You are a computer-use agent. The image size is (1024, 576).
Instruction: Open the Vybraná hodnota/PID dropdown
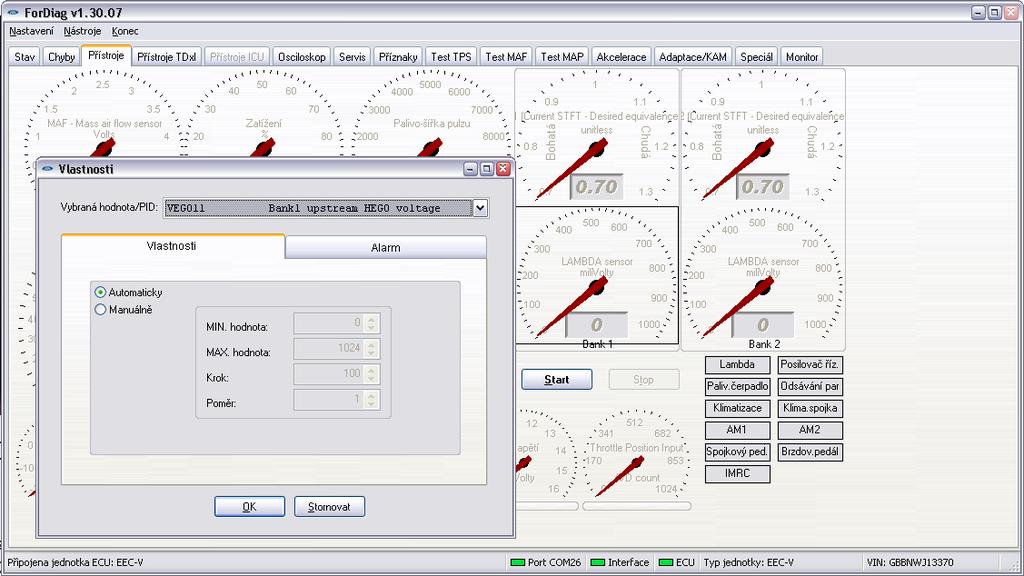tap(480, 208)
